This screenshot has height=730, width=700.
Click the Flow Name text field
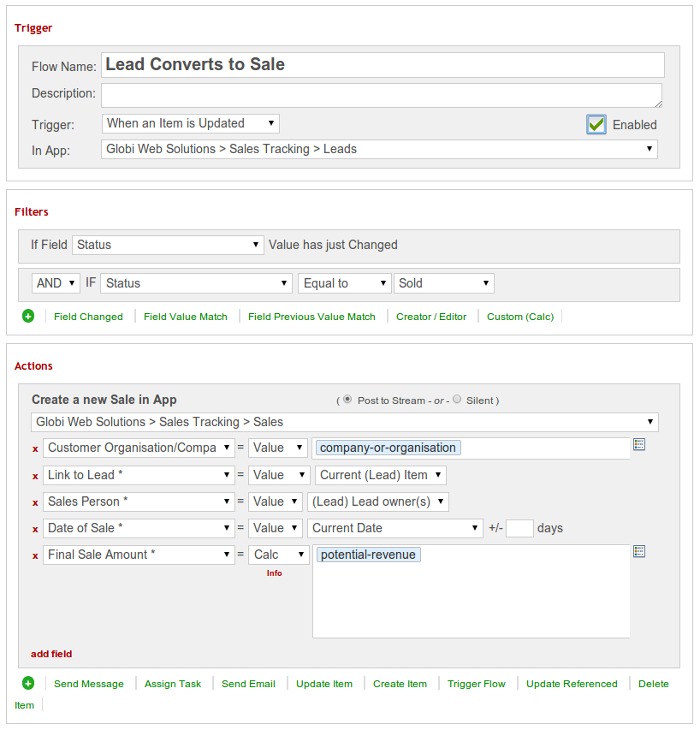click(x=382, y=65)
